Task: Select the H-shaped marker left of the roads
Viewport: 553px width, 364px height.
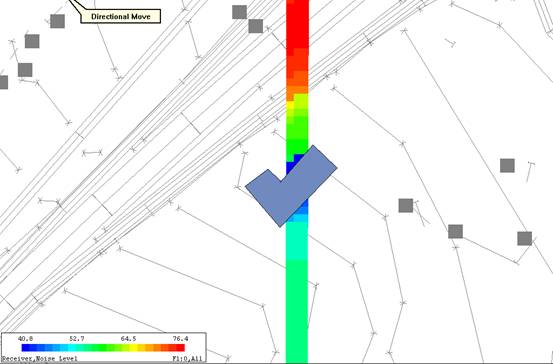Action: click(x=92, y=153)
